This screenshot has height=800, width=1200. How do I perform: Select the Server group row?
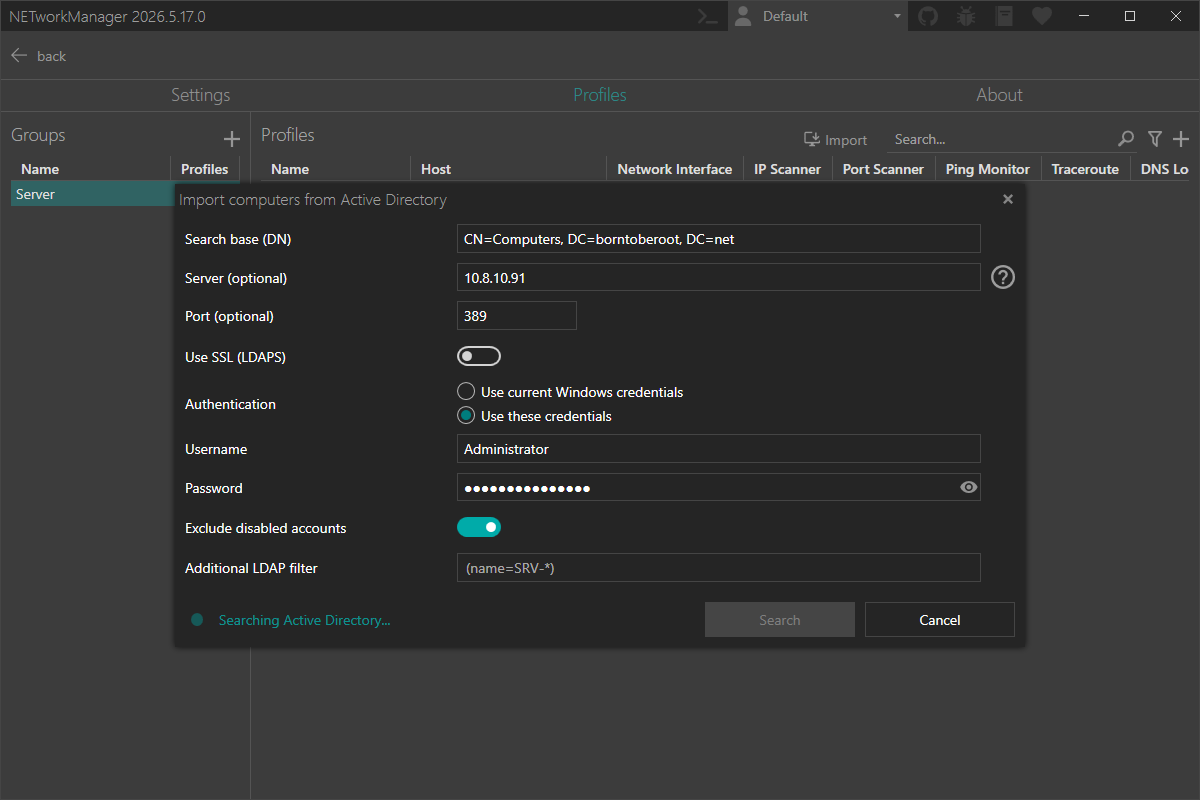pos(92,194)
